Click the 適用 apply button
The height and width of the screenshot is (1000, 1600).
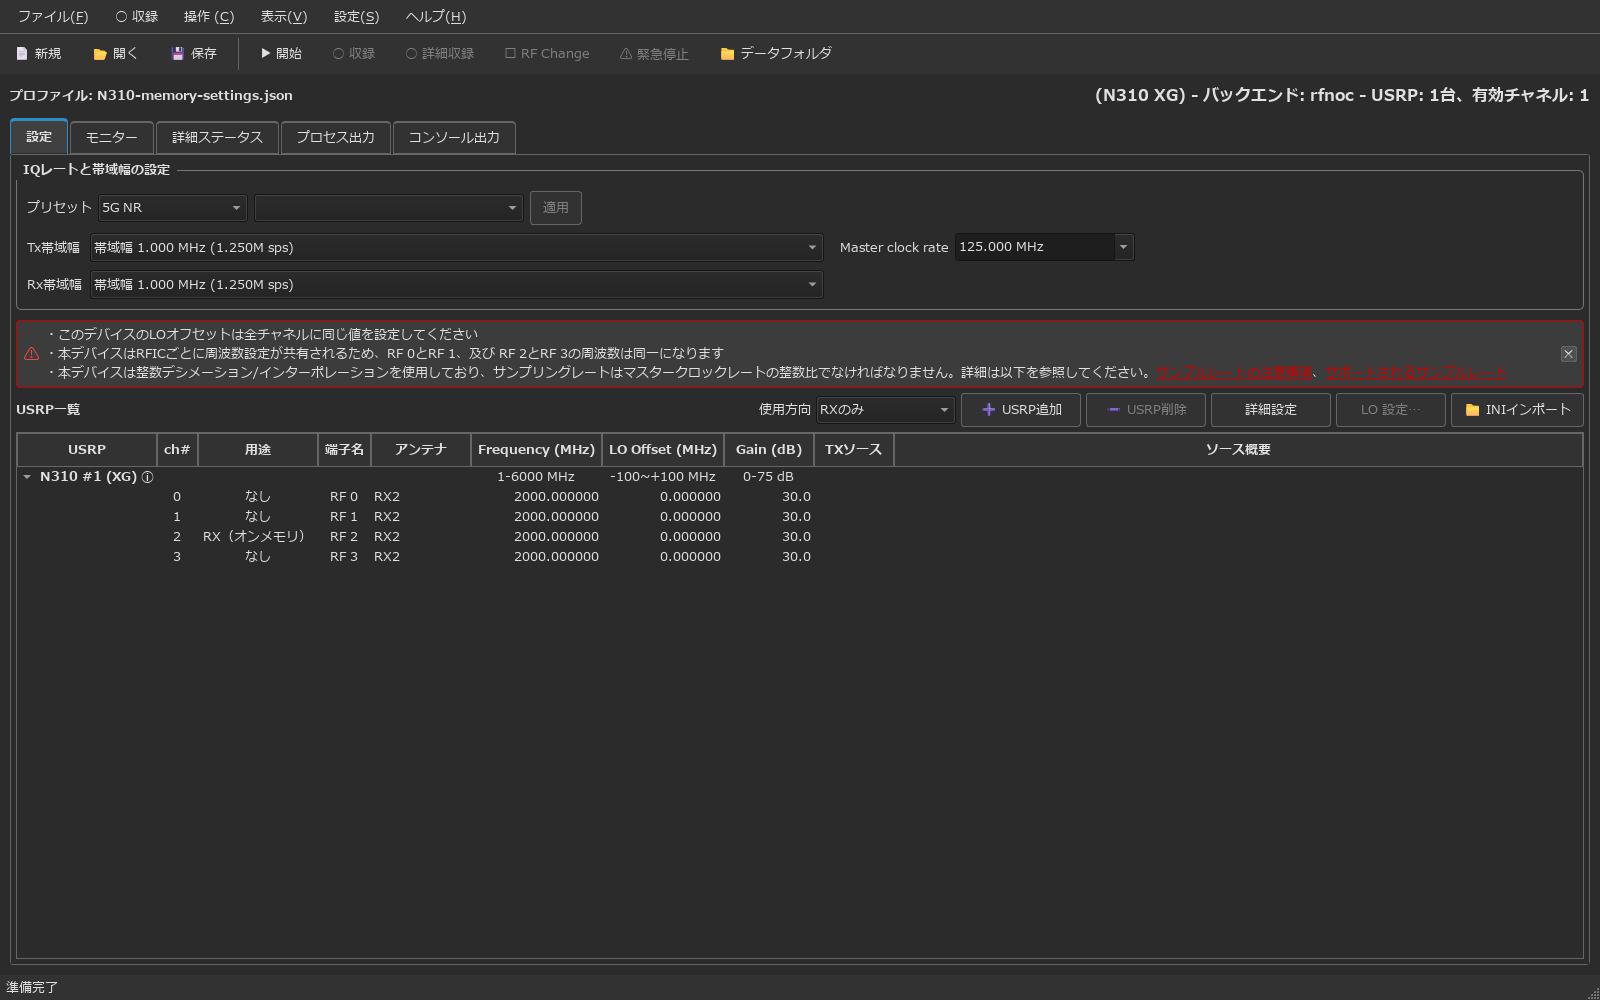click(556, 208)
